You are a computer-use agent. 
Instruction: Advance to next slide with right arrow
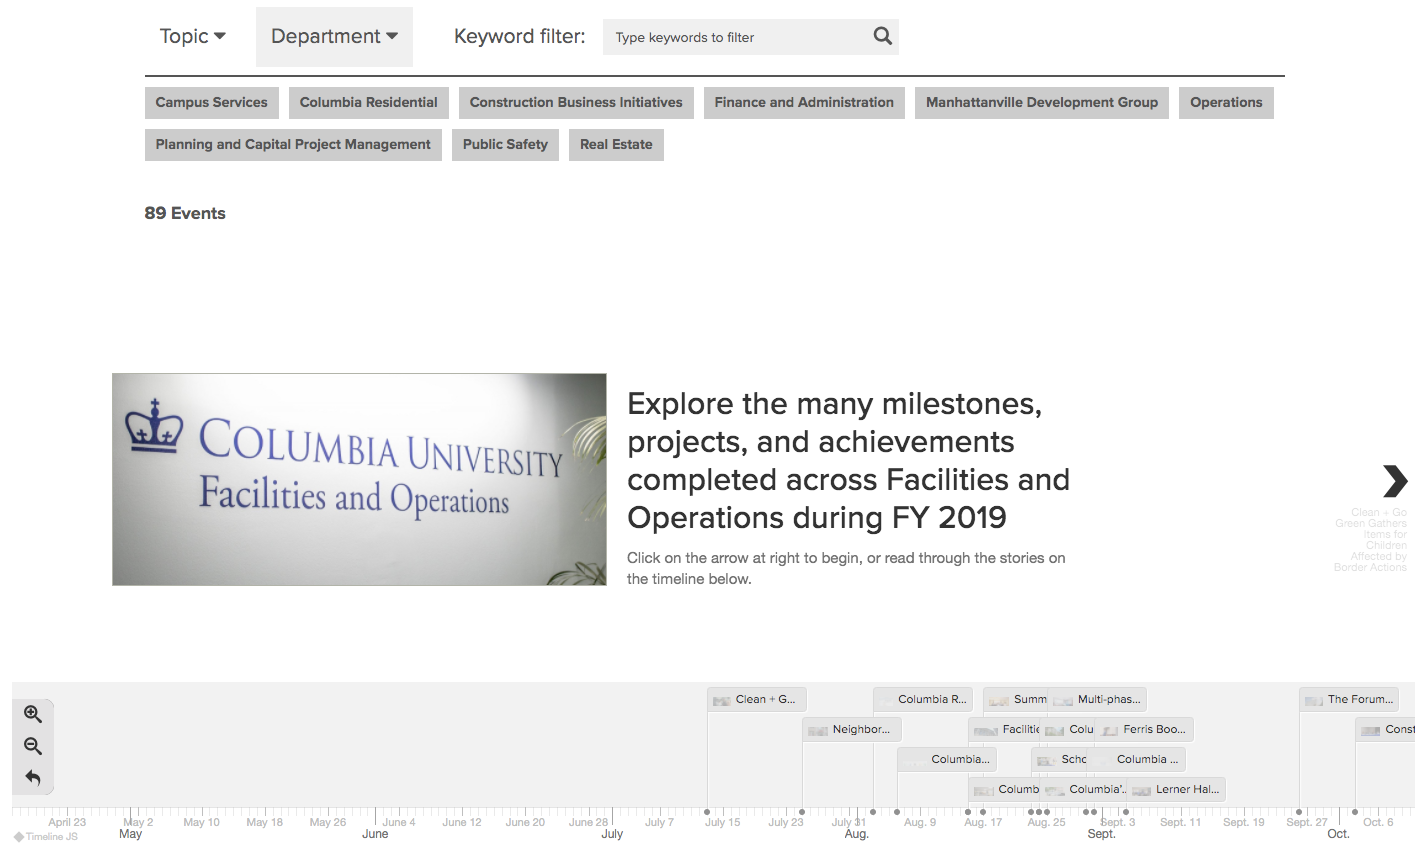(x=1394, y=481)
